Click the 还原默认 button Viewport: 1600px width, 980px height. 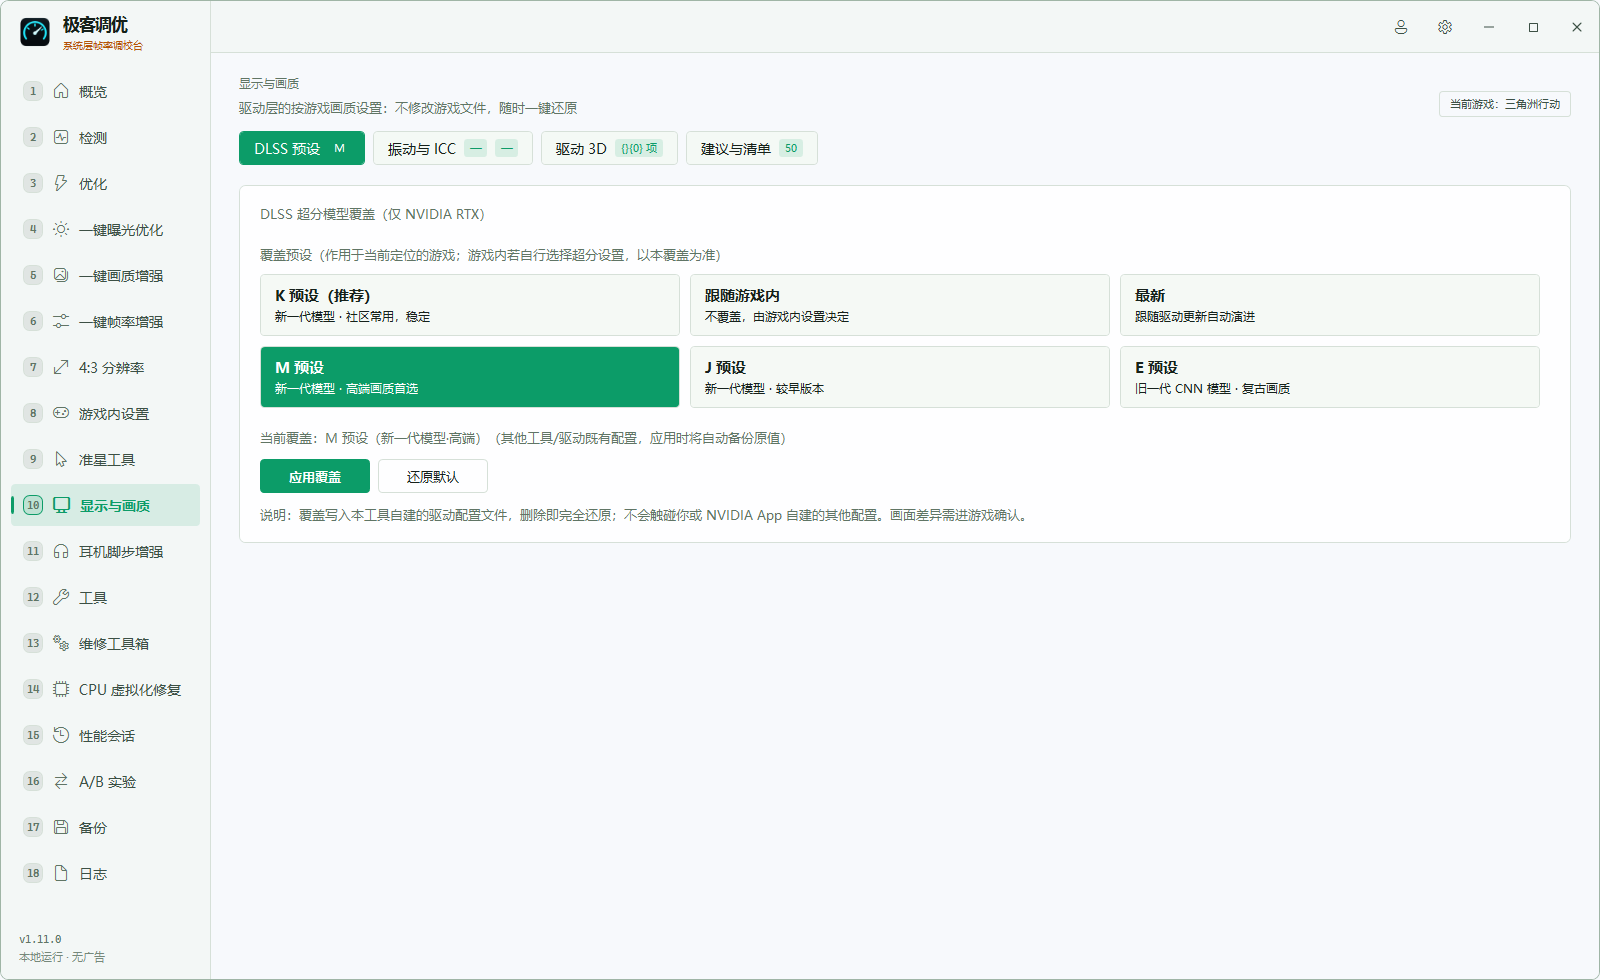coord(433,476)
